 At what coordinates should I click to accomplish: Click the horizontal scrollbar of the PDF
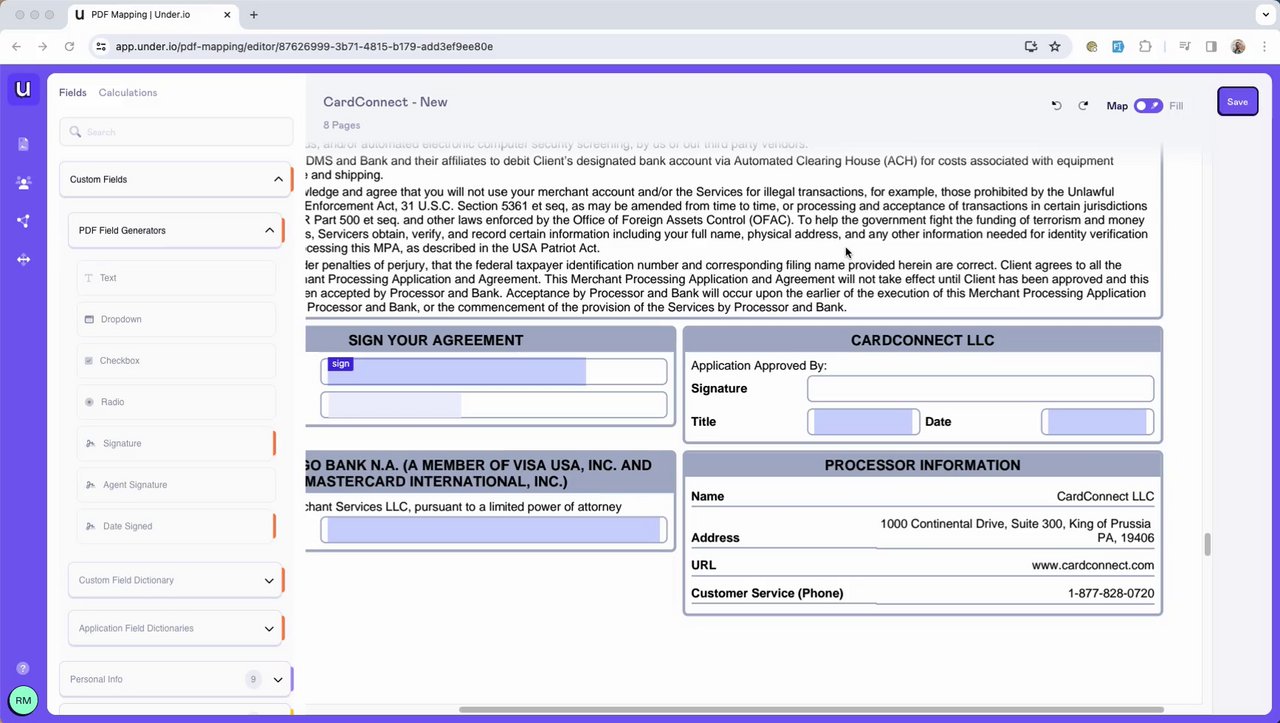point(811,710)
